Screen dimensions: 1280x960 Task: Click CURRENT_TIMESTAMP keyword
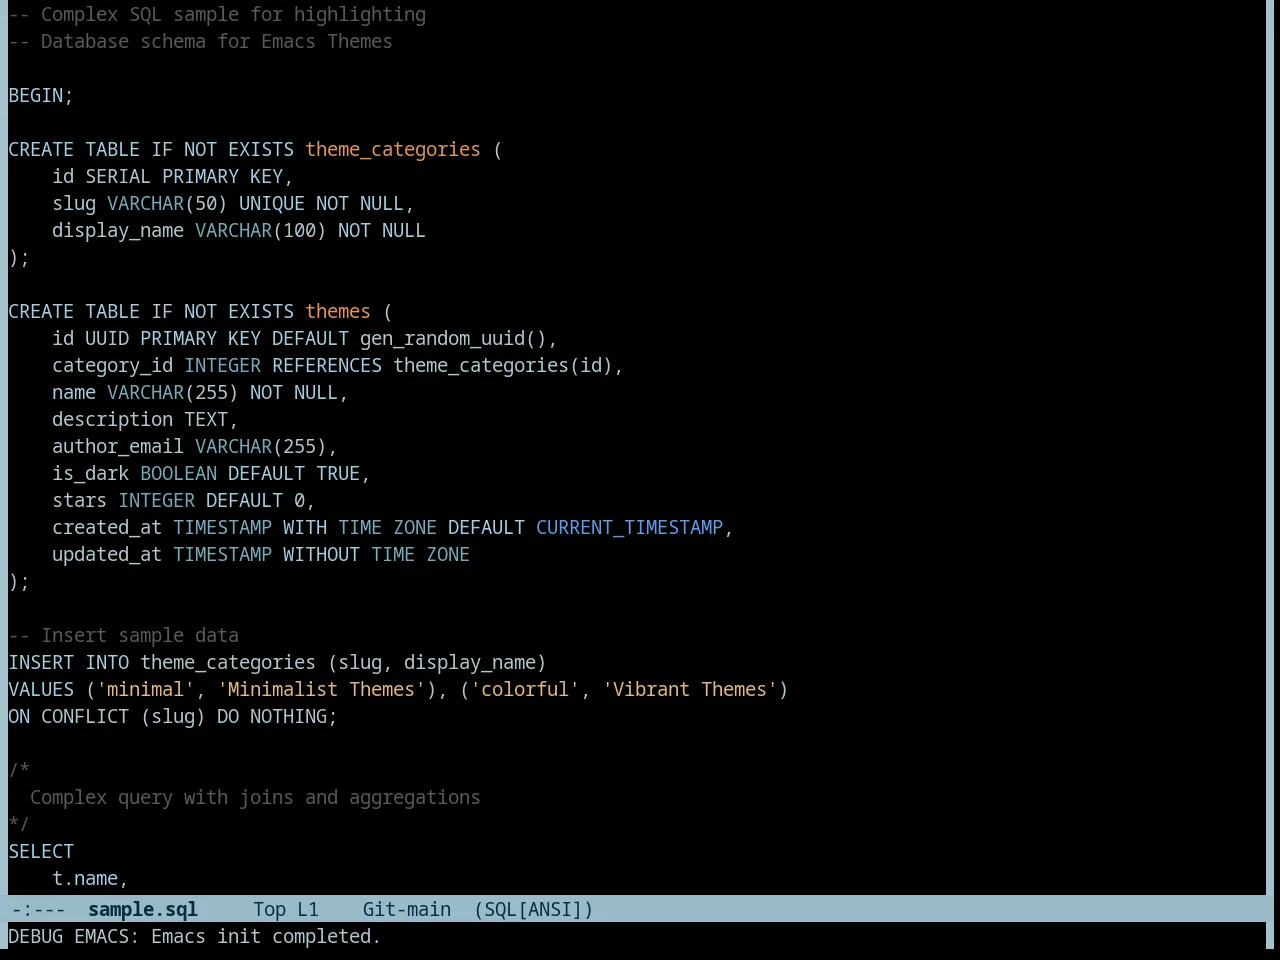[629, 527]
